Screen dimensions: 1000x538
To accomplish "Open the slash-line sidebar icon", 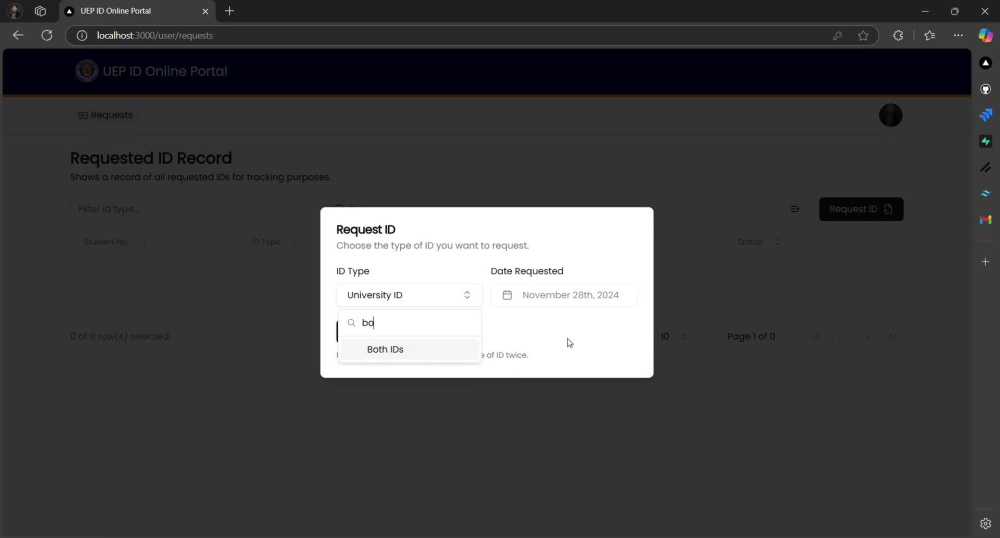I will click(x=985, y=167).
